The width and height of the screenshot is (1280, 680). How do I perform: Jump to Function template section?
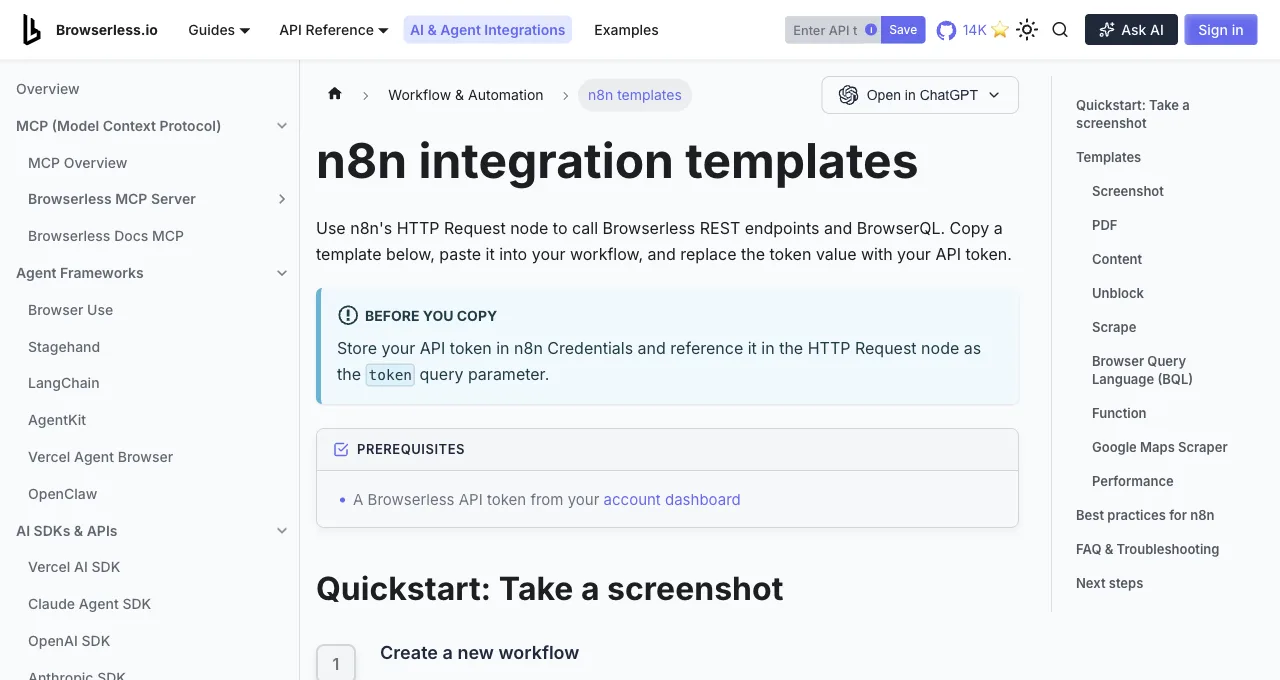1119,413
